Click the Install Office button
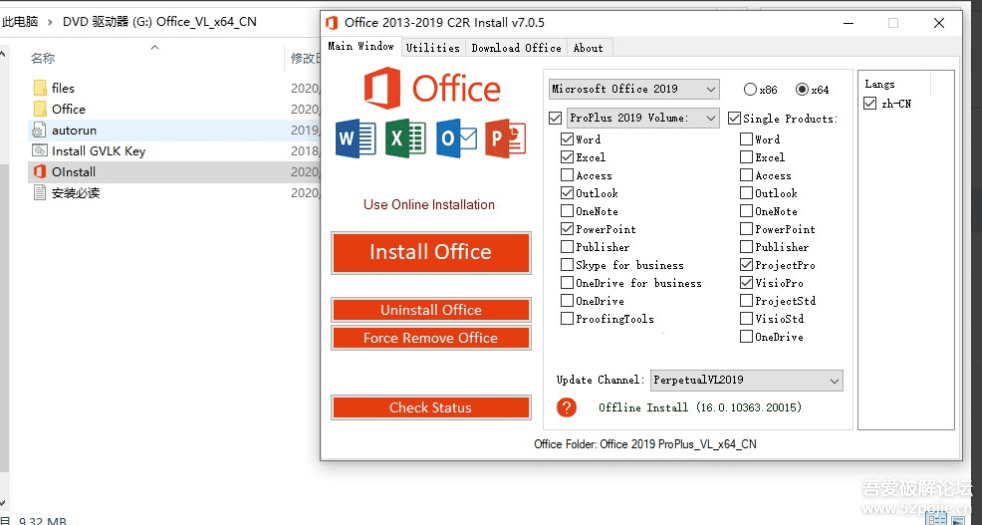Image resolution: width=982 pixels, height=525 pixels. [431, 252]
